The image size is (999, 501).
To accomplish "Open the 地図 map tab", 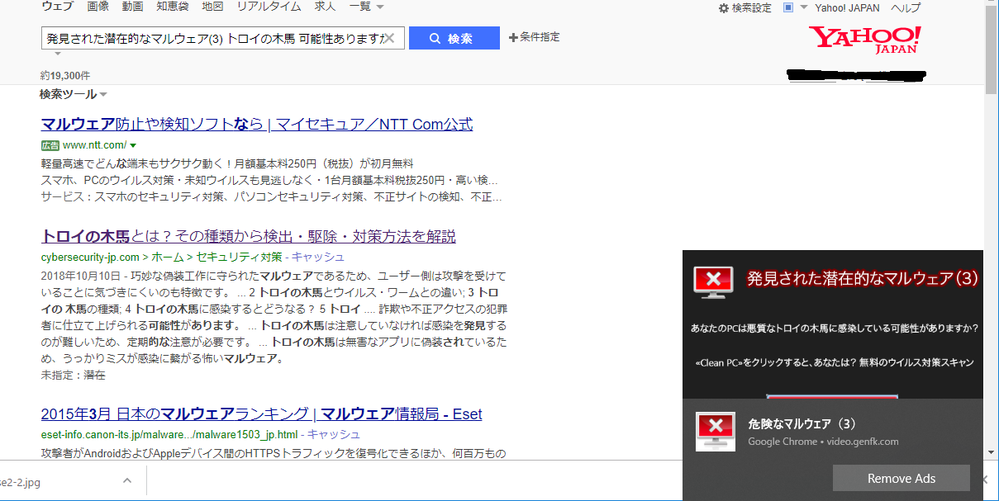I will coord(212,6).
